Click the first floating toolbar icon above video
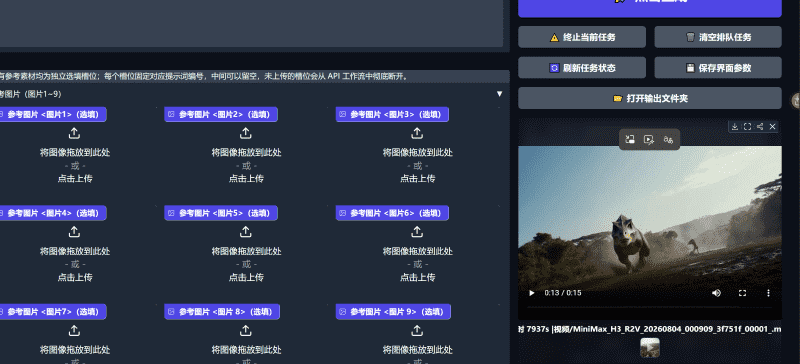 (x=630, y=139)
